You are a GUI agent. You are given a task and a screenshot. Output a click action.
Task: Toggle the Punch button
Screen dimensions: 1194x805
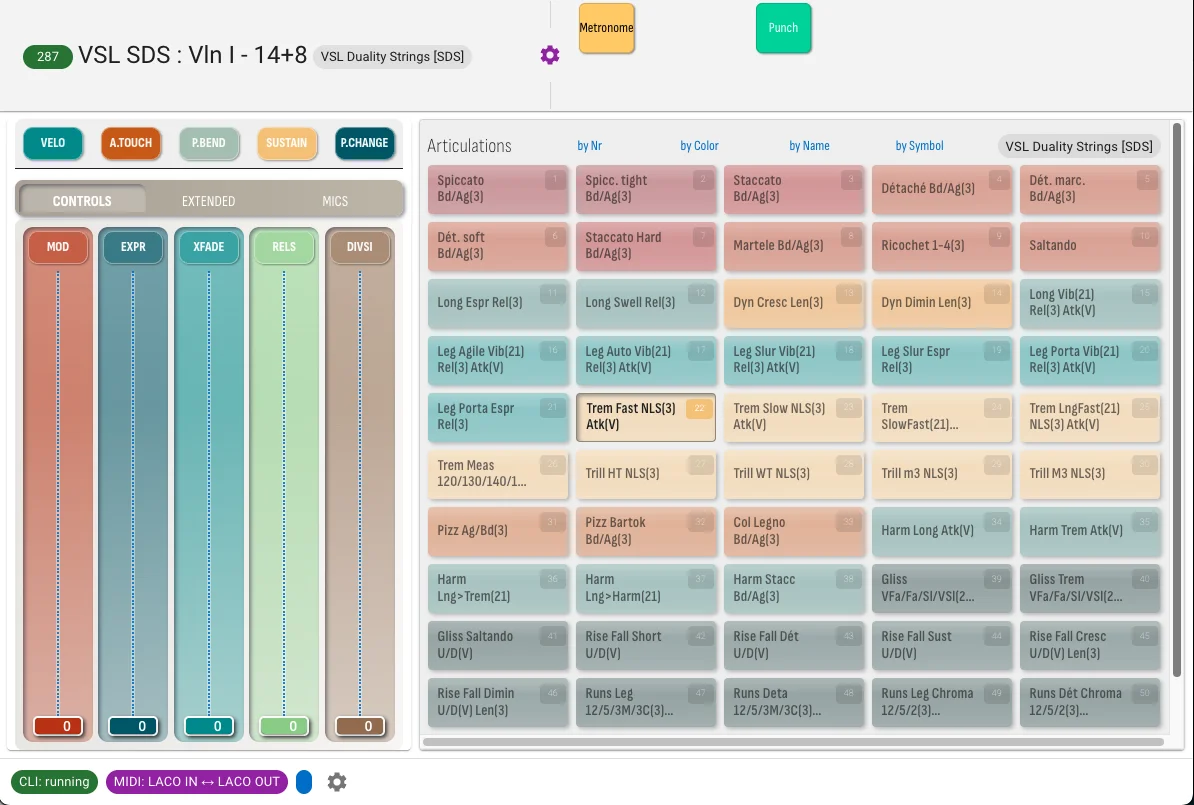coord(783,28)
